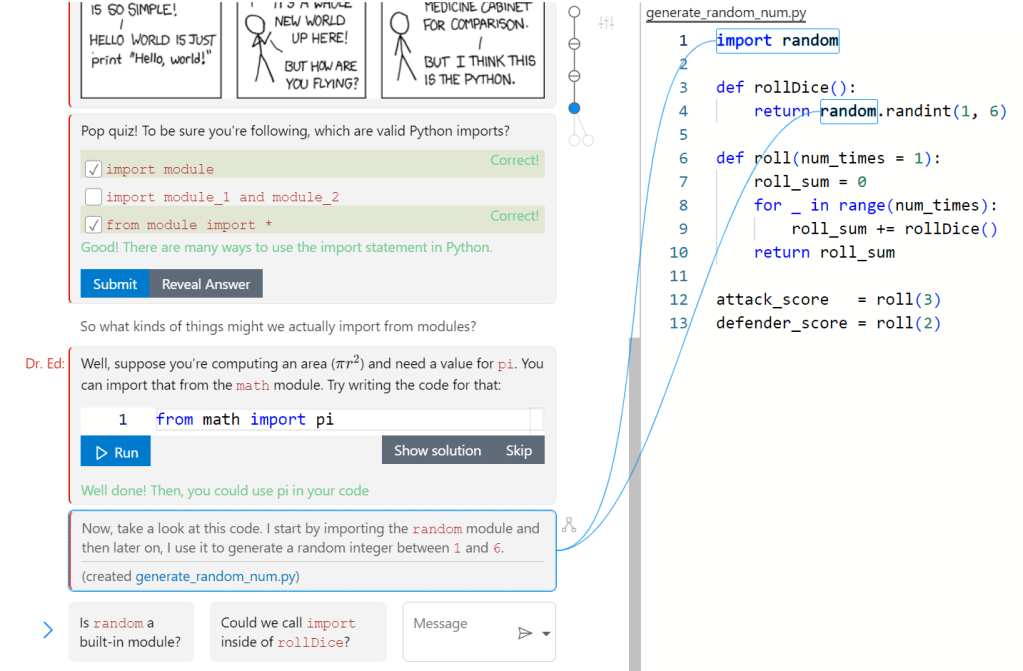Uncheck 'from module import *' checkbox

click(93, 224)
